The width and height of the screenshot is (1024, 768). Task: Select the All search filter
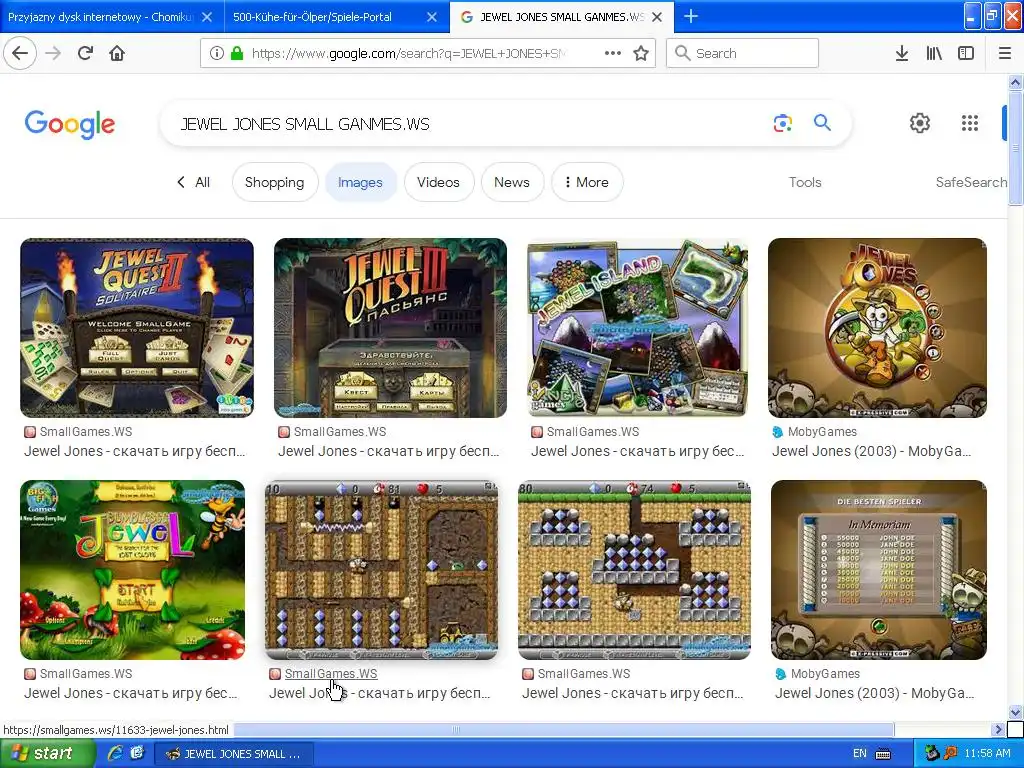[x=194, y=182]
